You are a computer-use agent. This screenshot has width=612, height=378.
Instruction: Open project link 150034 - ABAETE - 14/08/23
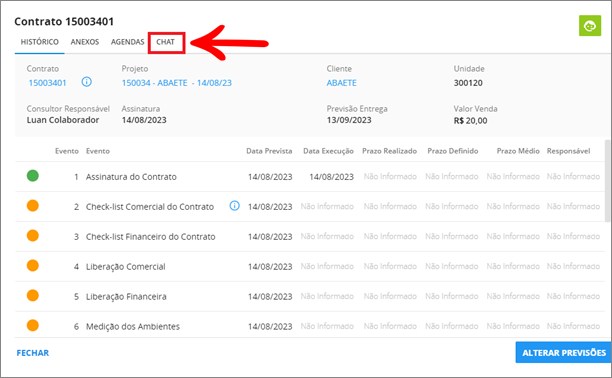[176, 83]
